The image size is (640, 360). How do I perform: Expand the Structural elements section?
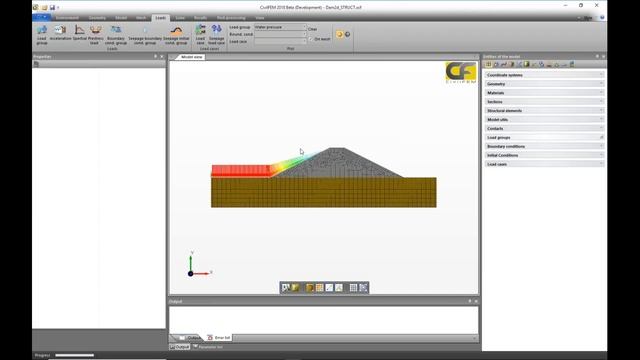544,111
